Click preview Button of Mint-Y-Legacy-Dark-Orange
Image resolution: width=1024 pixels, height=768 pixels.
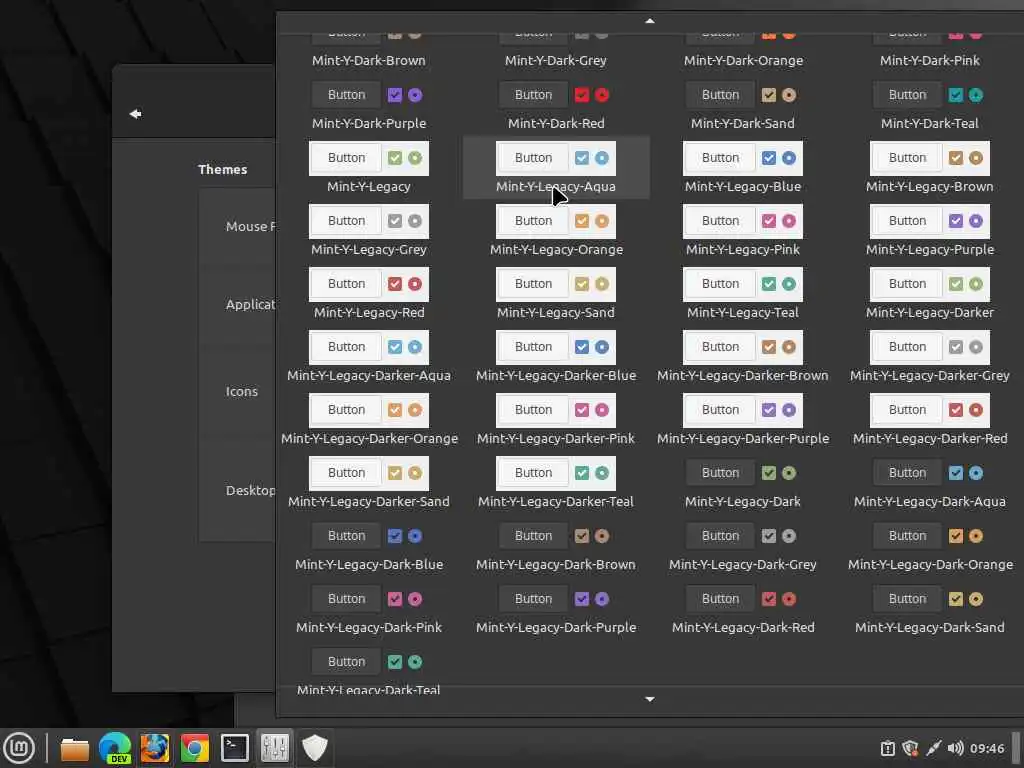907,536
